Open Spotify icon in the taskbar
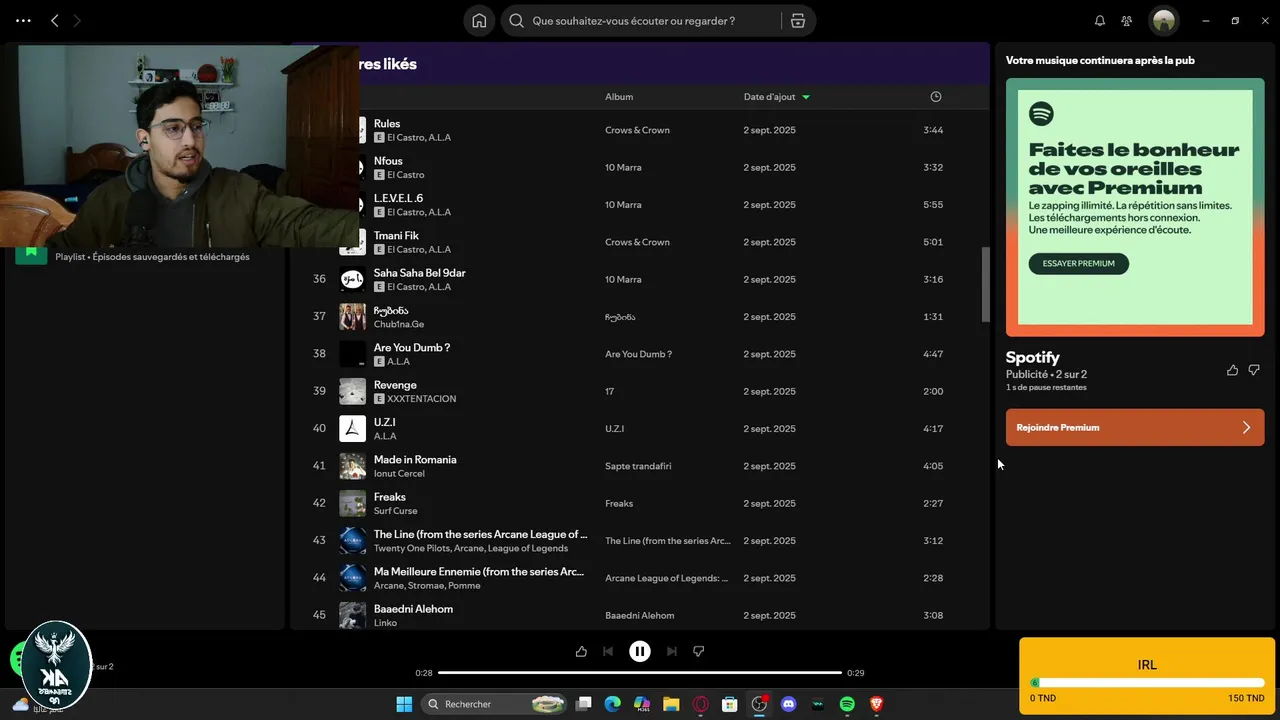 coord(847,704)
